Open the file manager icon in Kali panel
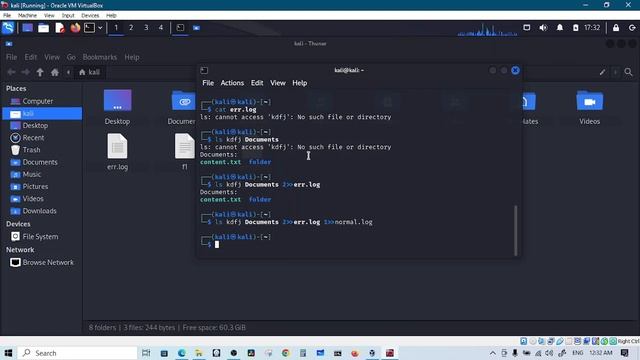Image resolution: width=640 pixels, height=360 pixels. pyautogui.click(x=43, y=28)
